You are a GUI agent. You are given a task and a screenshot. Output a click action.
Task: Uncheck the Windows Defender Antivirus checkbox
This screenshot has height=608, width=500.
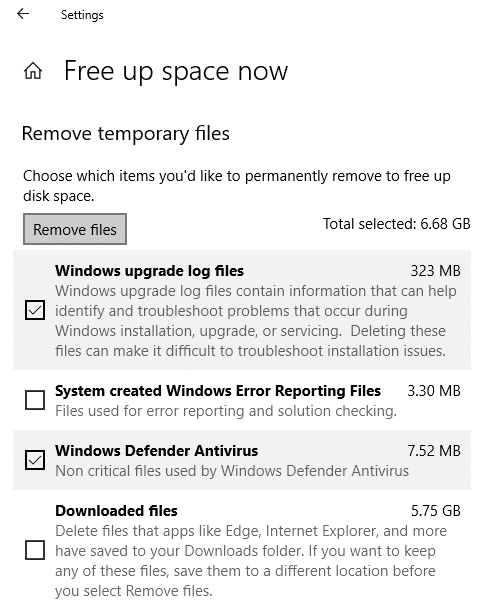pos(35,460)
